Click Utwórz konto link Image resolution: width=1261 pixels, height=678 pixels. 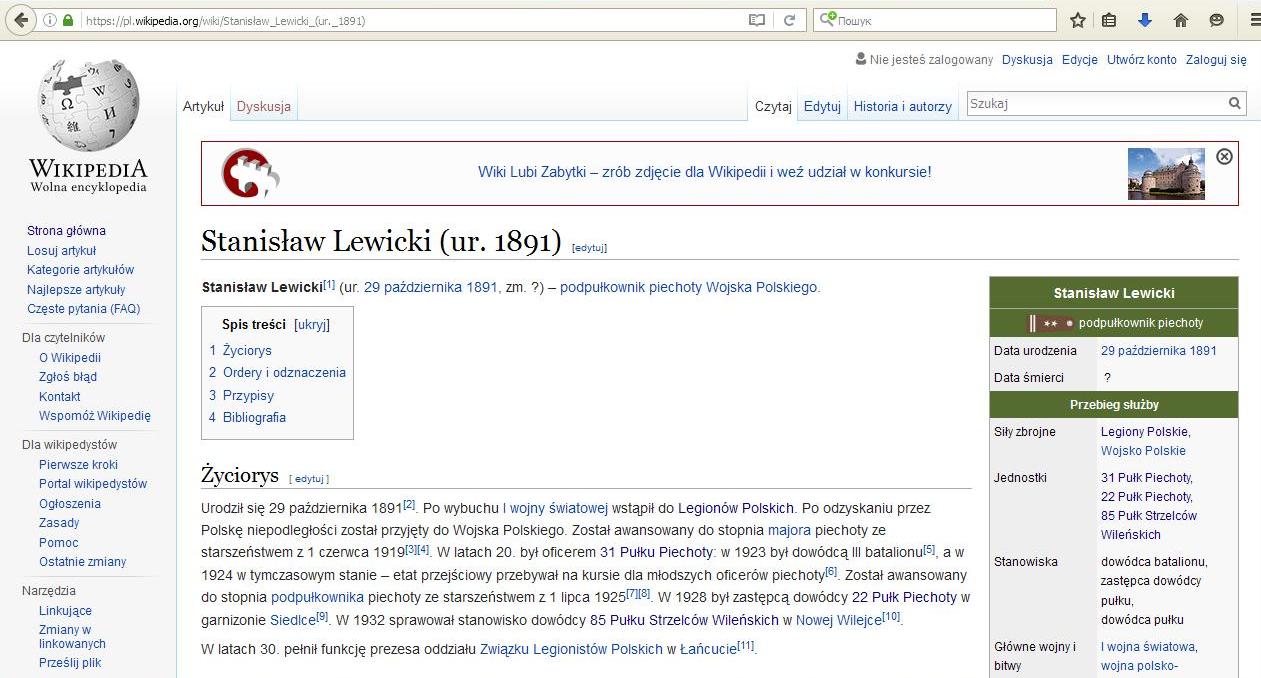pos(1141,59)
